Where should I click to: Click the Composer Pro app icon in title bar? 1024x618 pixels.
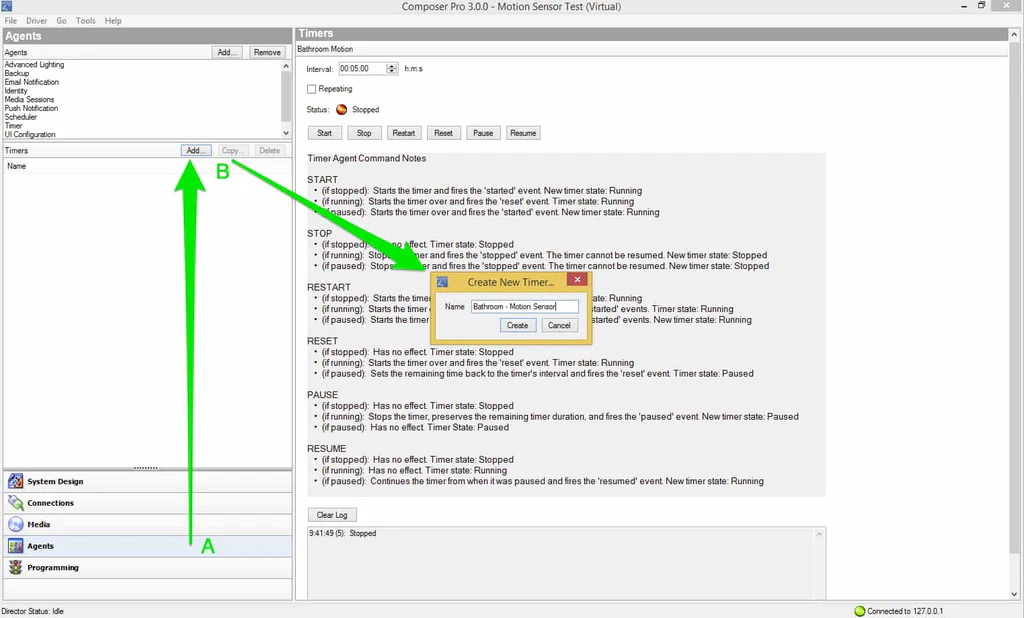(7, 6)
